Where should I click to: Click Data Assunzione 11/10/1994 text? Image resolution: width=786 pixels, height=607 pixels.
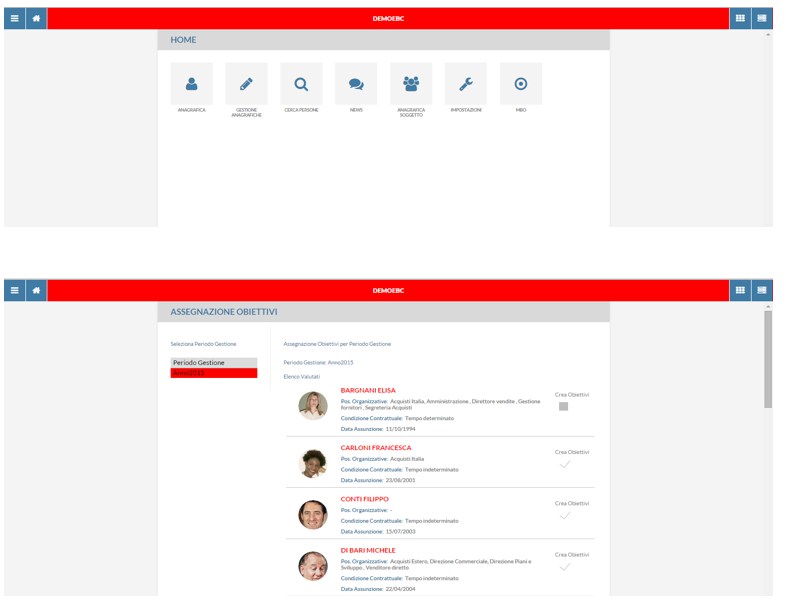coord(378,429)
